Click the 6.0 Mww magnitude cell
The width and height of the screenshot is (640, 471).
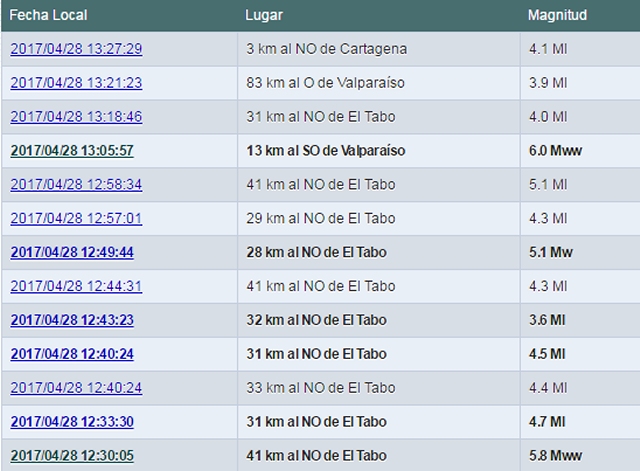[555, 151]
